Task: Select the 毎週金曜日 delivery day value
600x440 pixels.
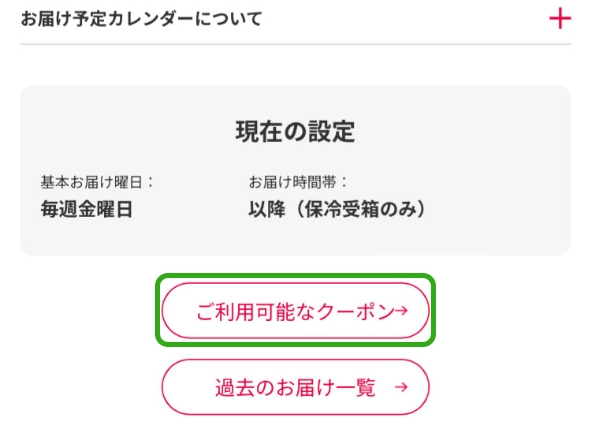Action: [x=86, y=210]
